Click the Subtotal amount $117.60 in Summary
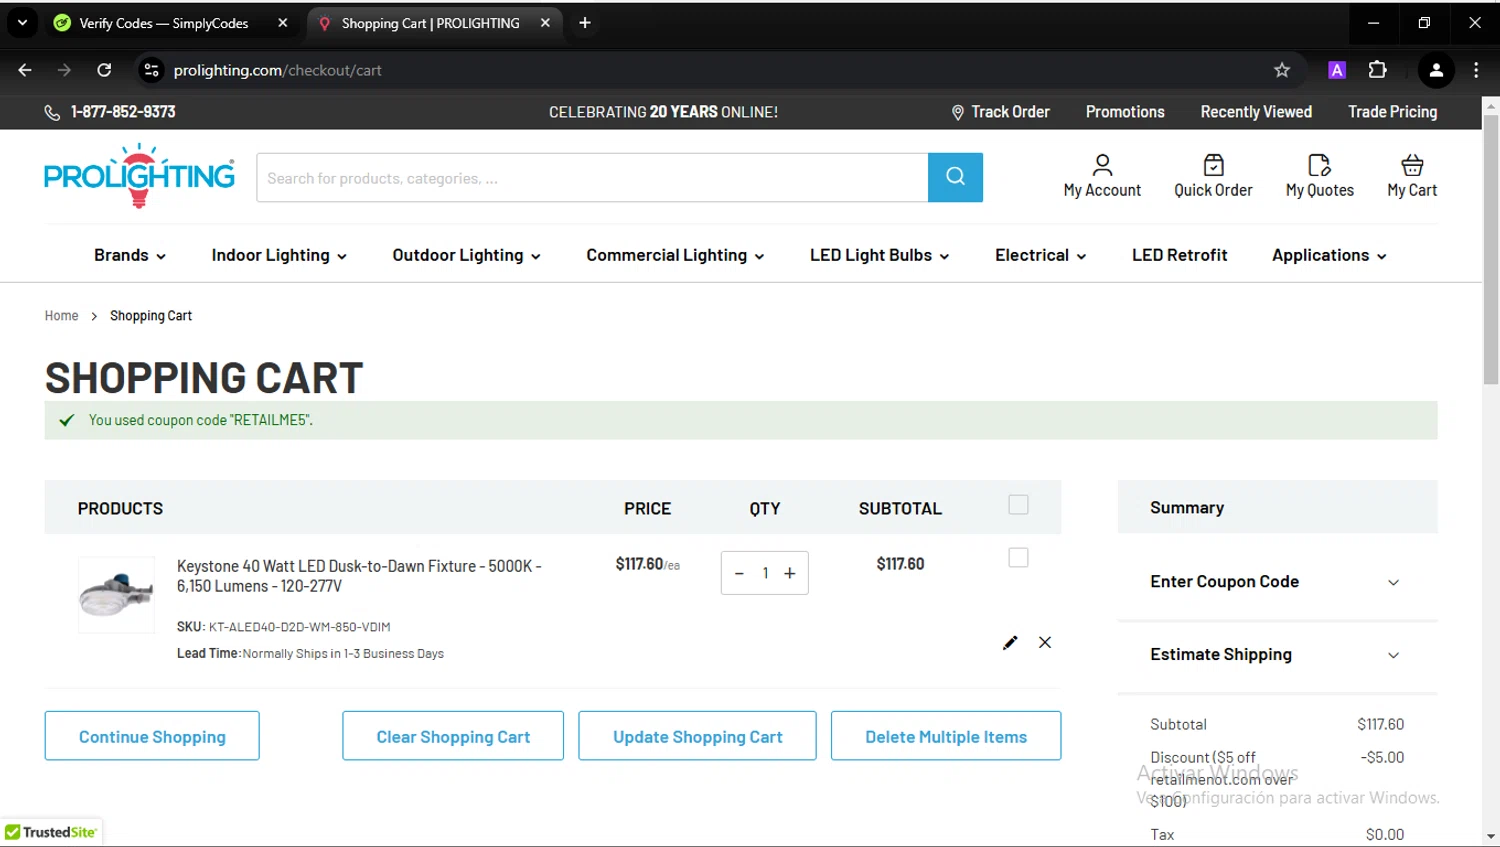The image size is (1500, 847). pos(1380,724)
